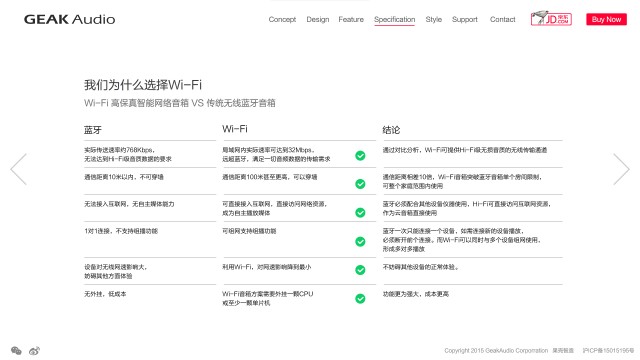Go to next slide with right arrow
This screenshot has height=360, width=640.
point(621,169)
